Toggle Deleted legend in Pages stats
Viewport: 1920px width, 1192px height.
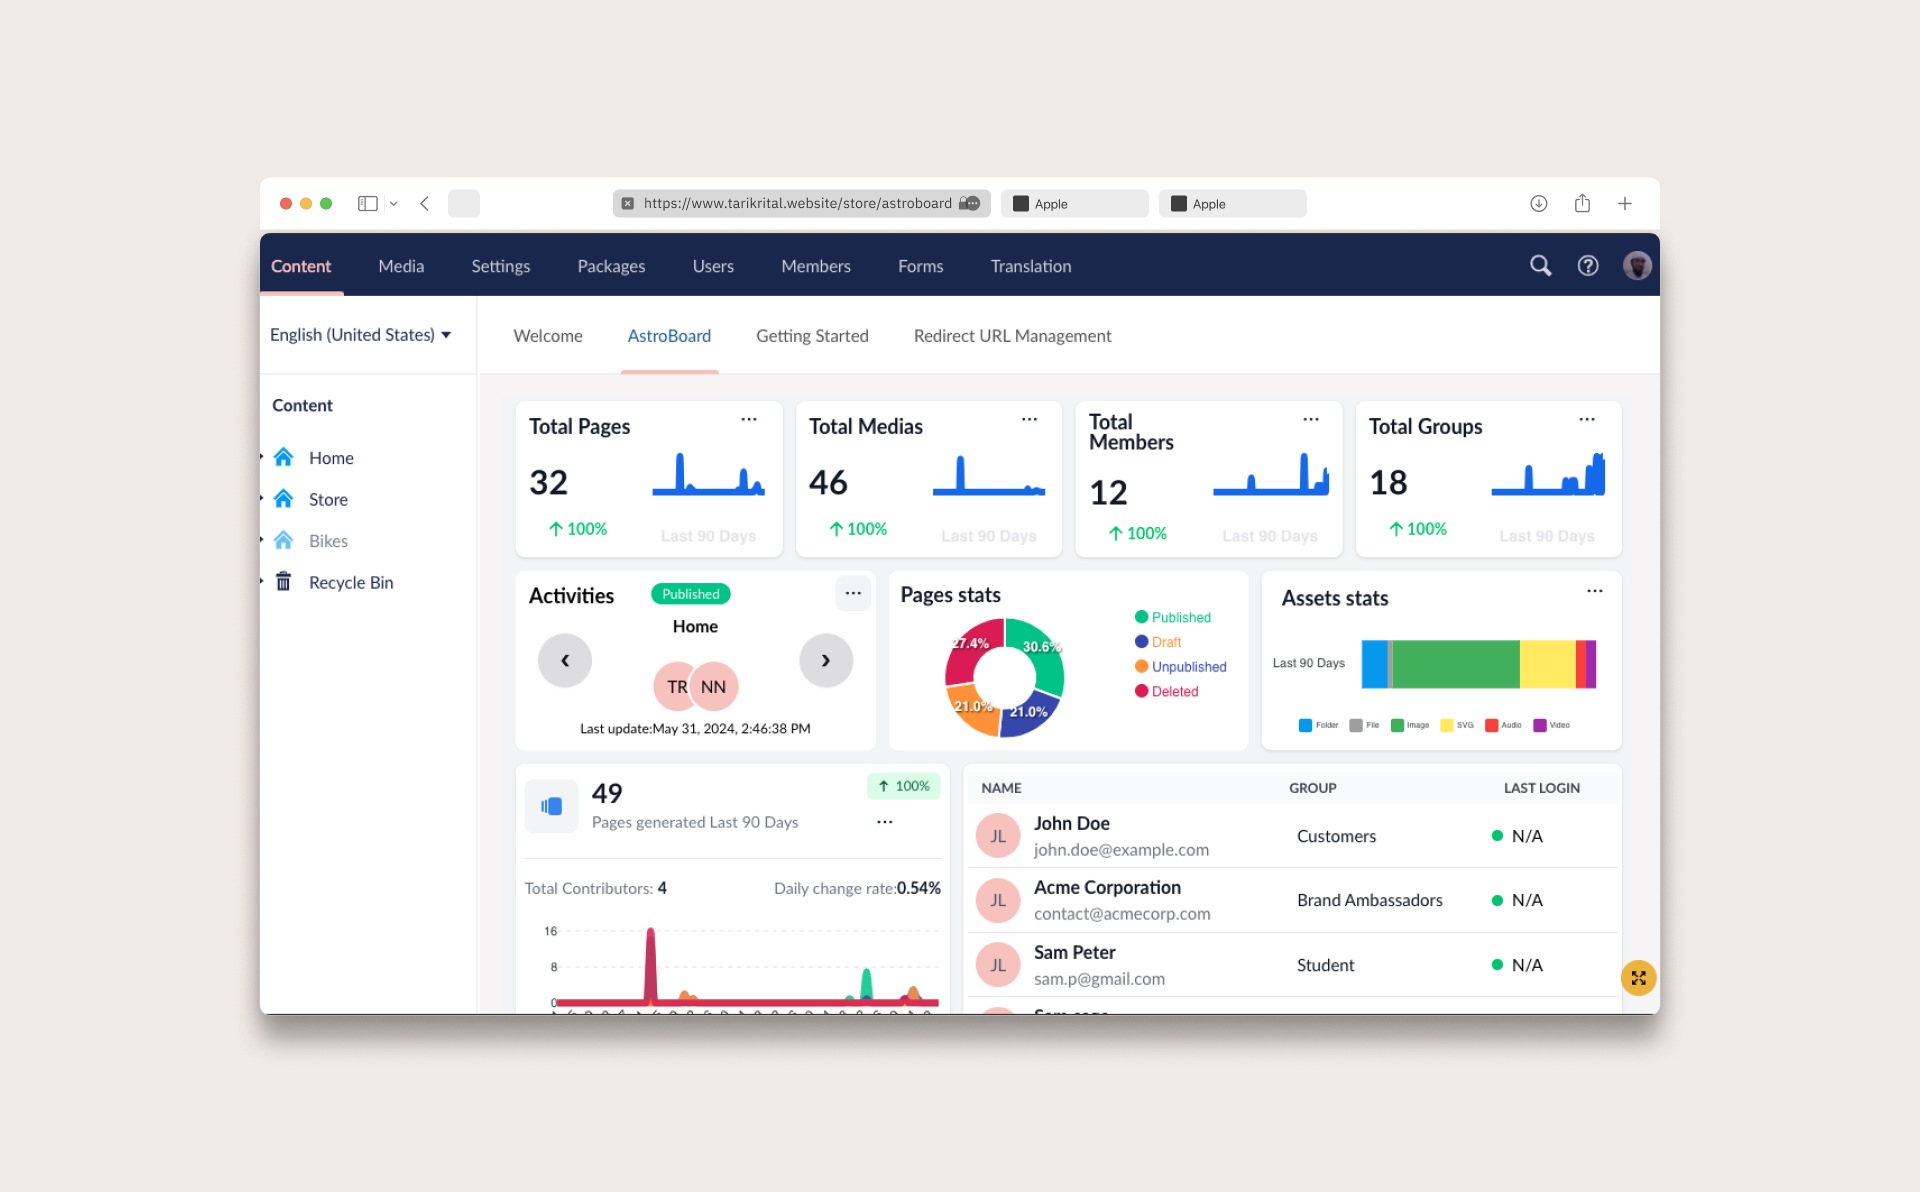coord(1167,691)
